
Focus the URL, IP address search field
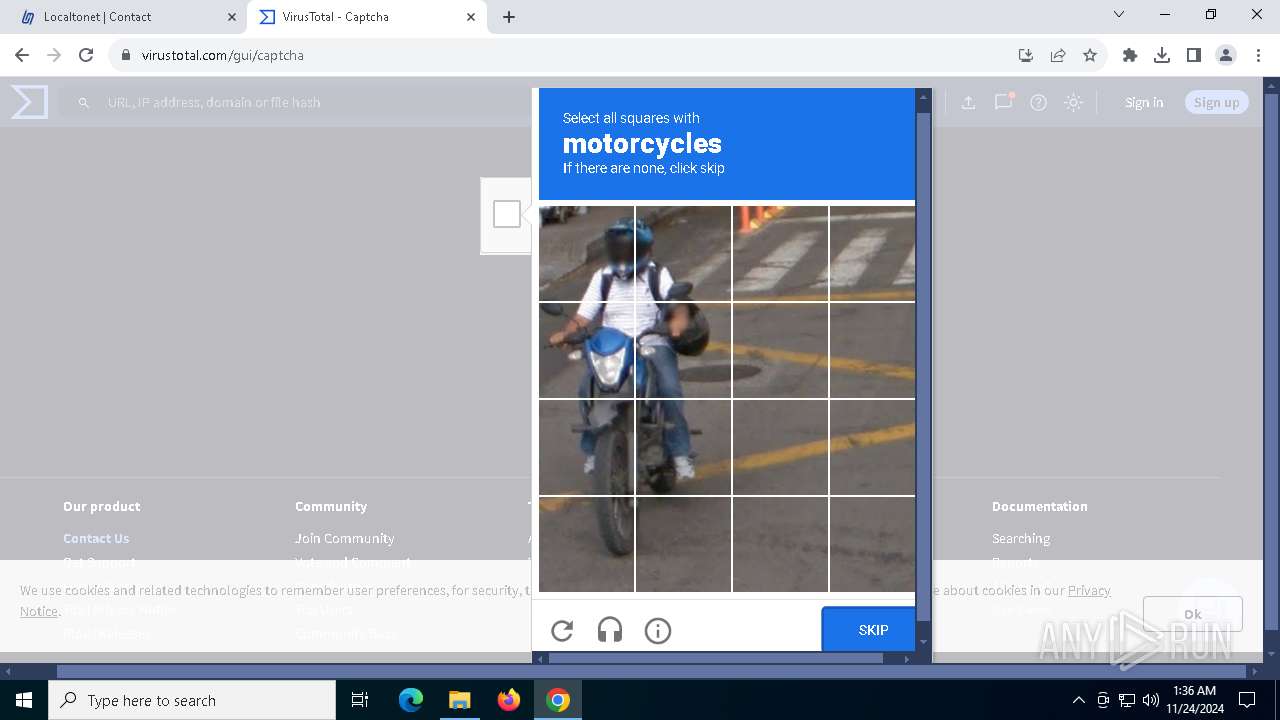click(x=300, y=102)
